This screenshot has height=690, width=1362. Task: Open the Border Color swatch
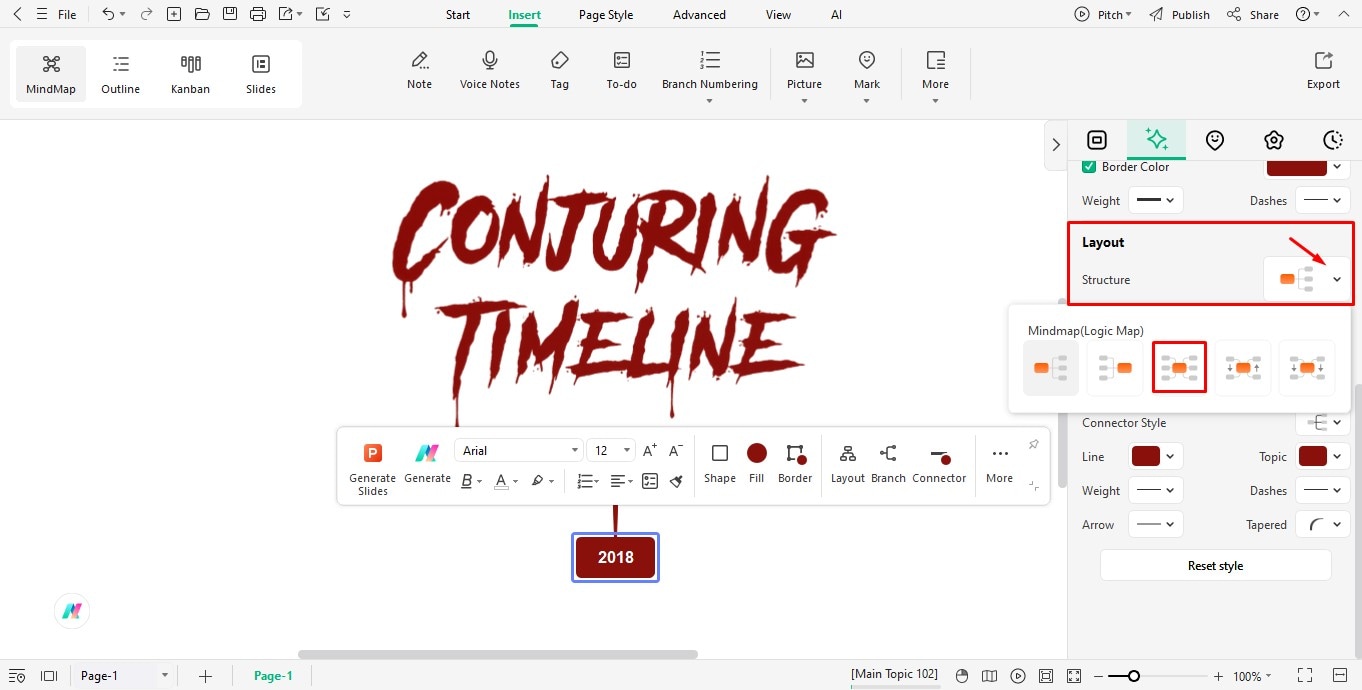1297,166
